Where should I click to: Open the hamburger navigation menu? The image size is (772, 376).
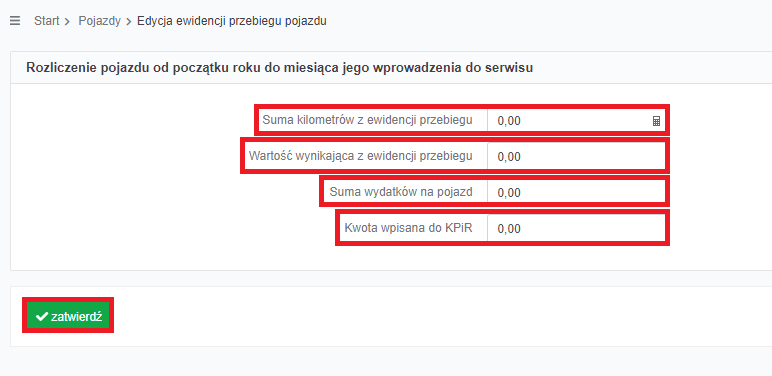15,21
